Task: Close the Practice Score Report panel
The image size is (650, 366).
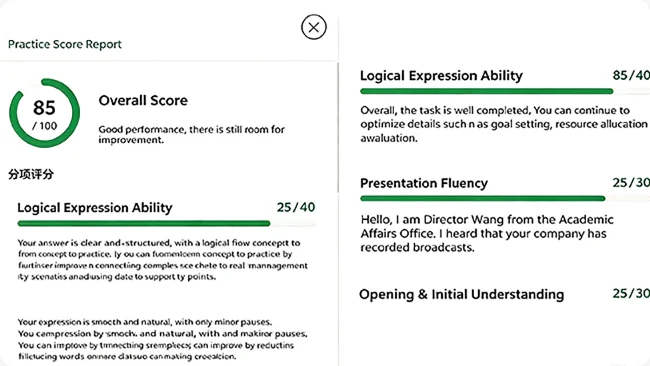Action: [314, 27]
